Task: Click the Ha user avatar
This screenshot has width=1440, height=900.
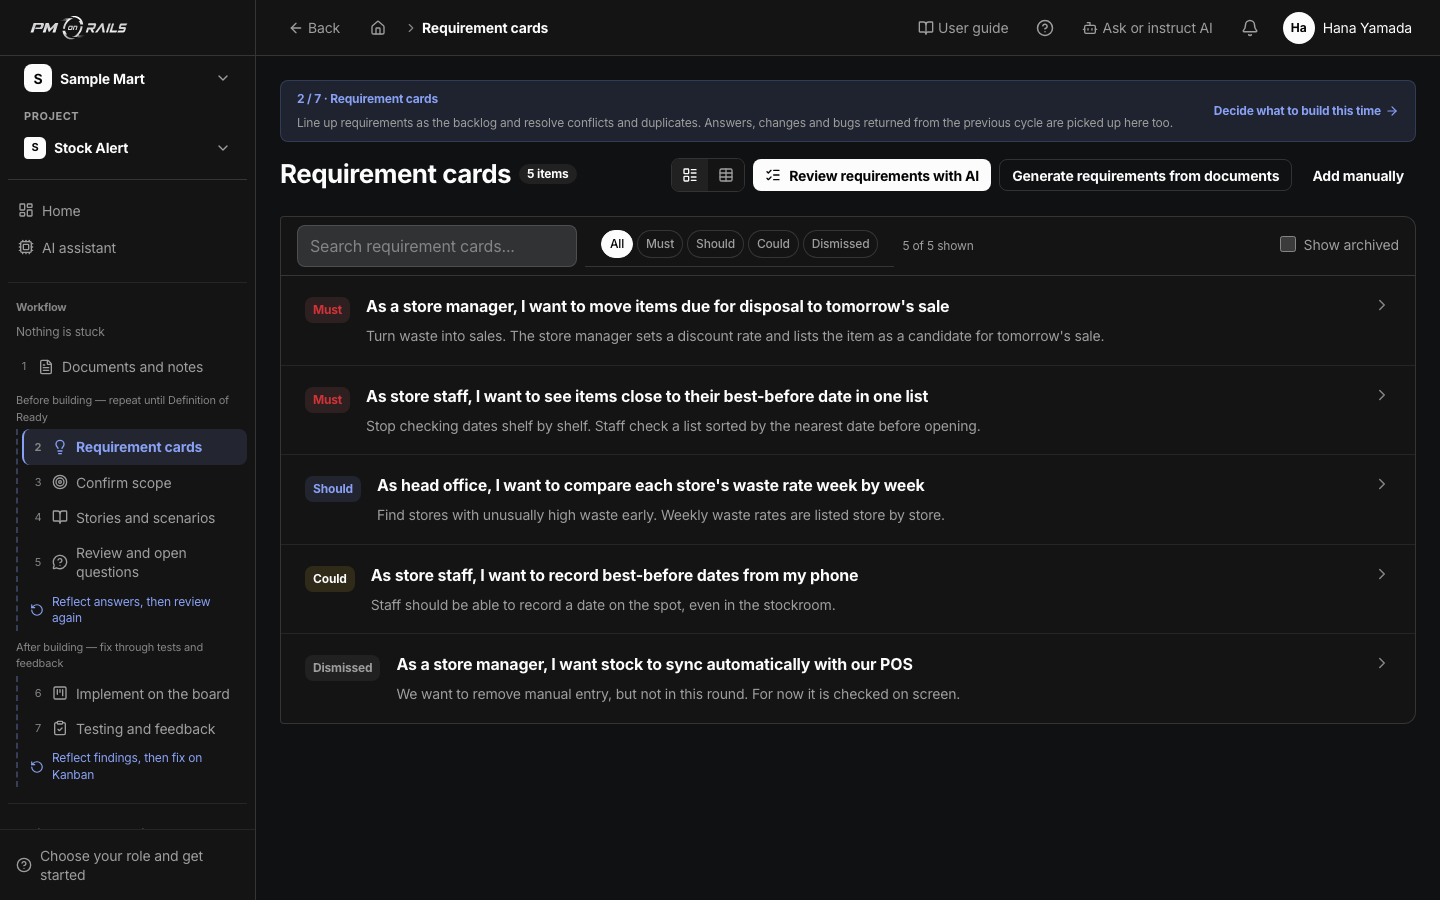Action: [1298, 28]
